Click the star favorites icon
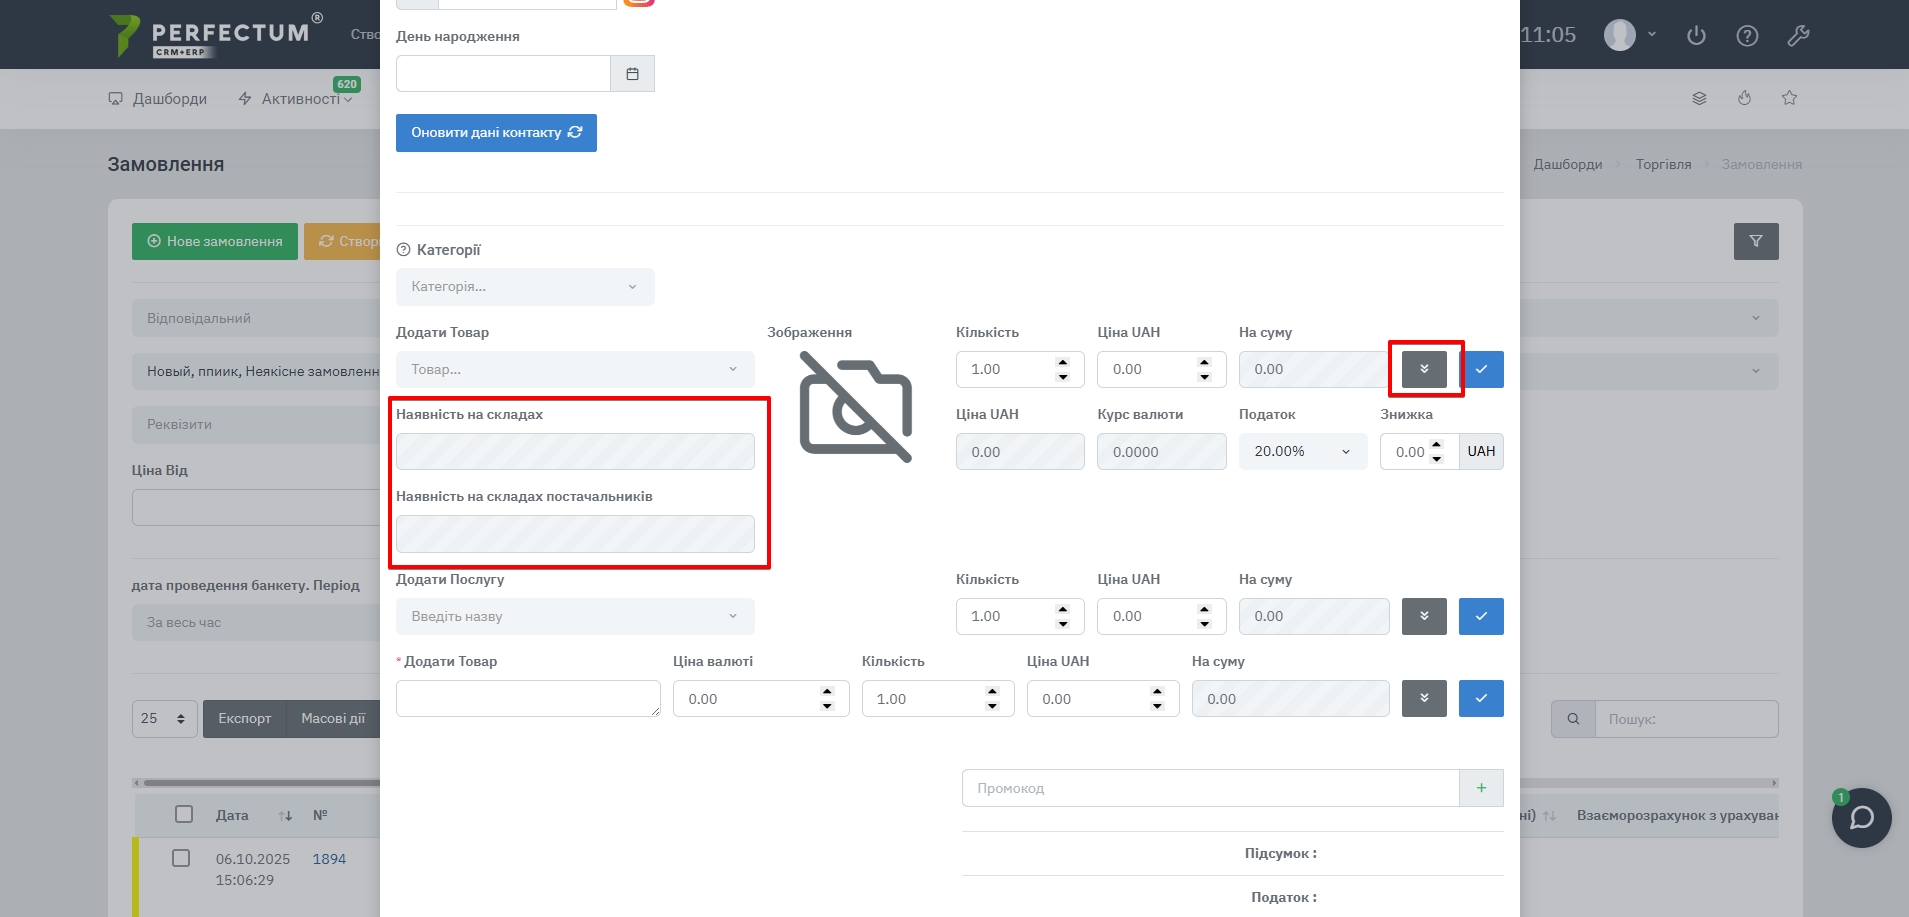 [1789, 98]
